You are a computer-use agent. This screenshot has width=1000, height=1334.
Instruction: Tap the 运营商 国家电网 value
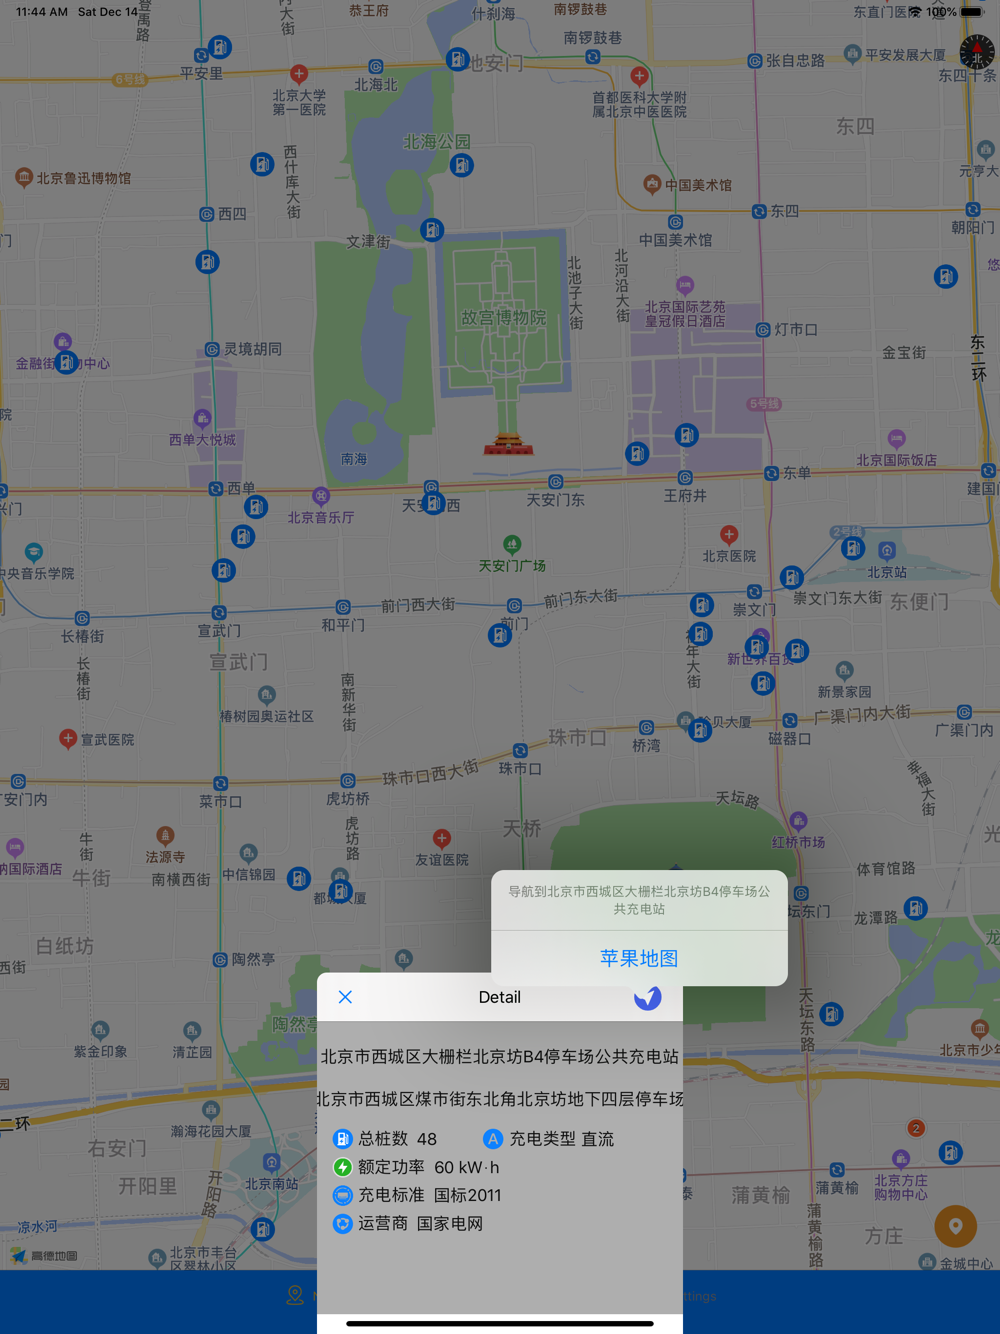[x=450, y=1223]
